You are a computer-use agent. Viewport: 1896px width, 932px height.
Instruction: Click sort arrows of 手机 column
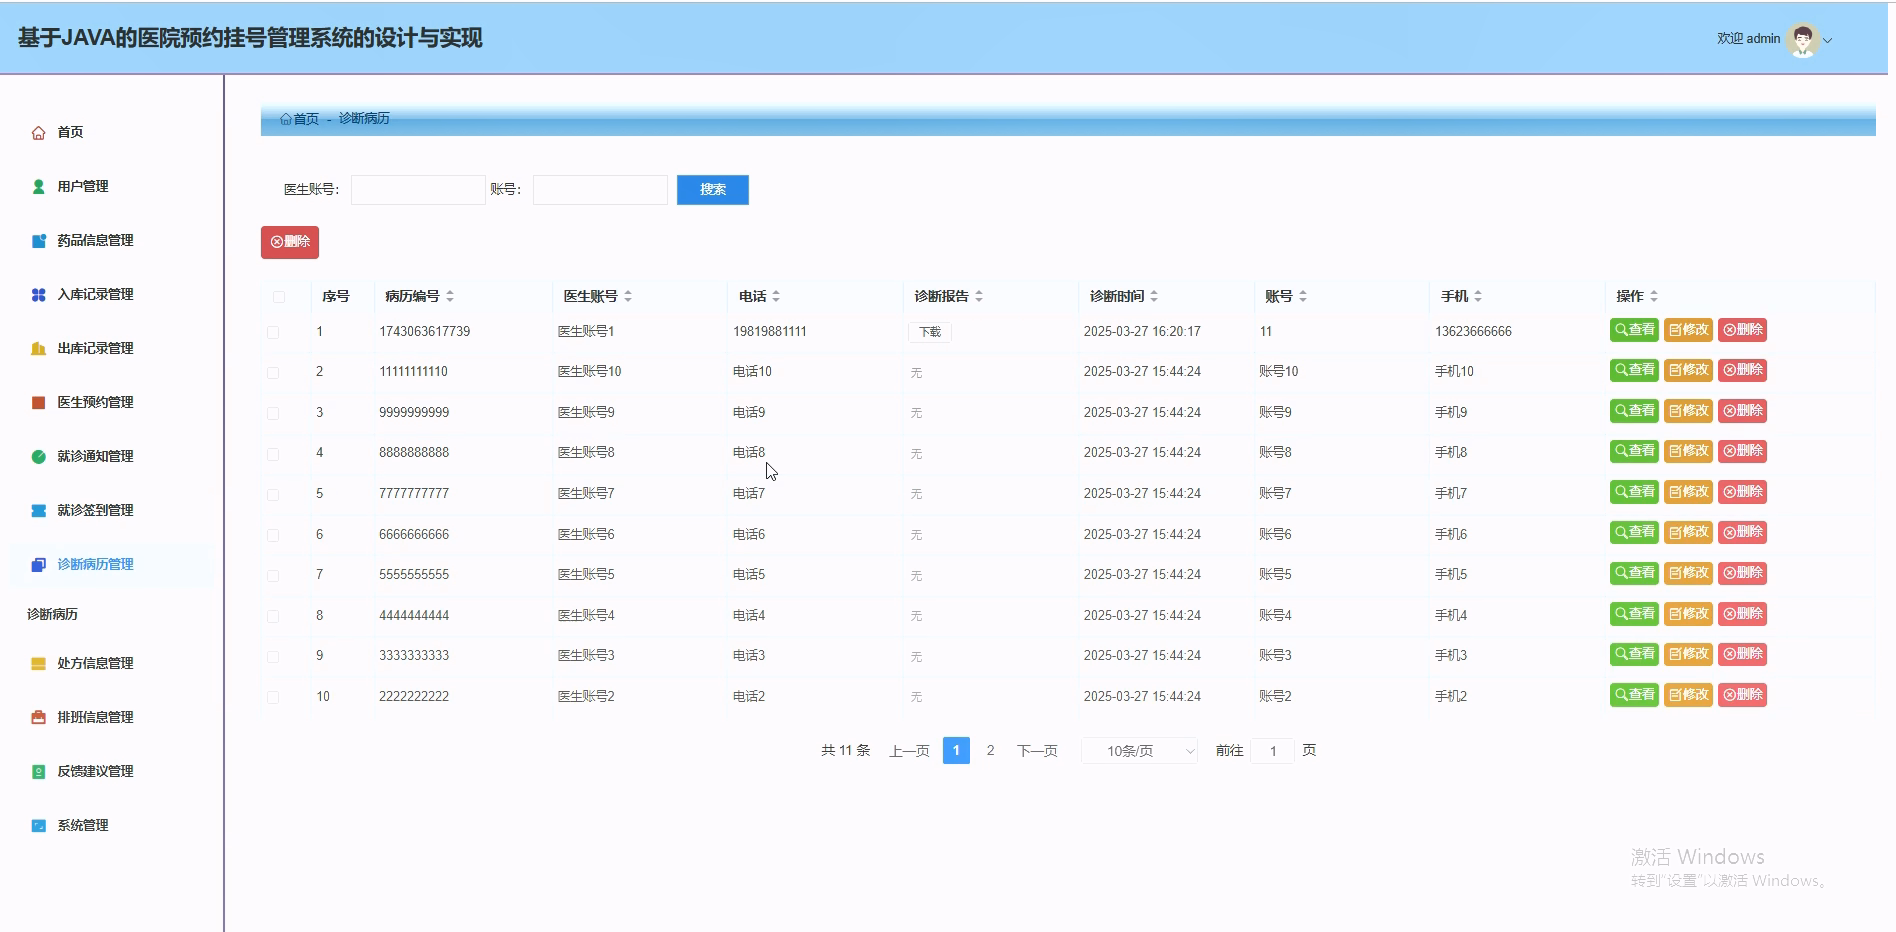pos(1478,296)
